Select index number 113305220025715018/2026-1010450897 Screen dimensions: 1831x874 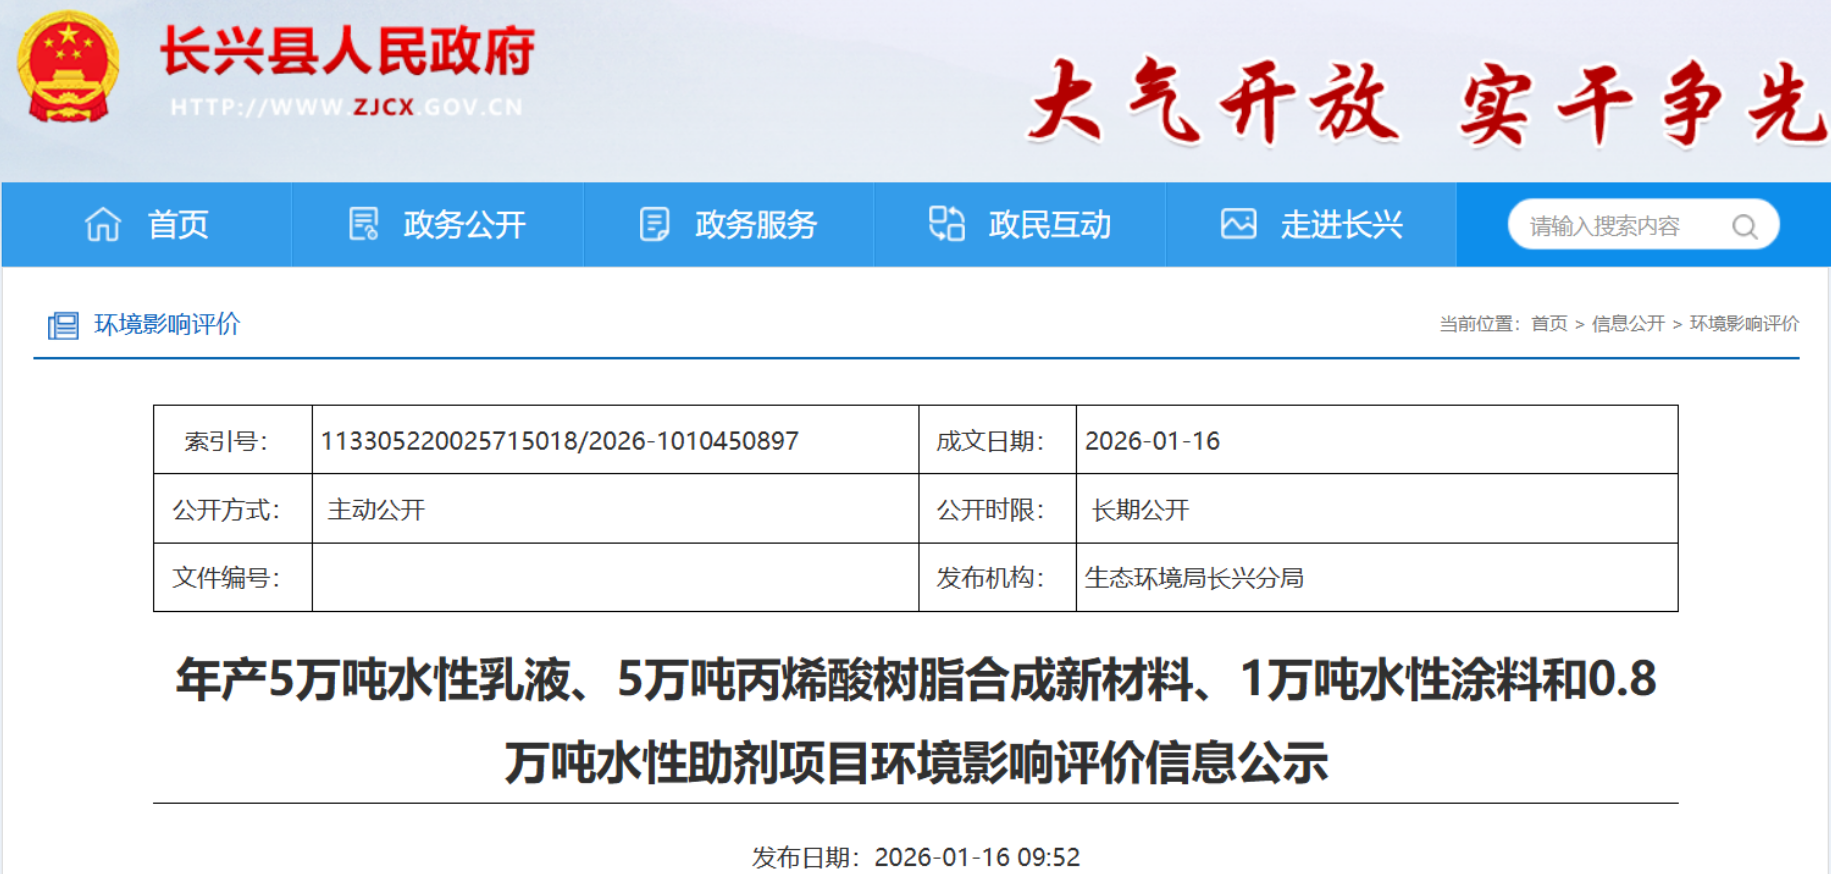point(560,441)
